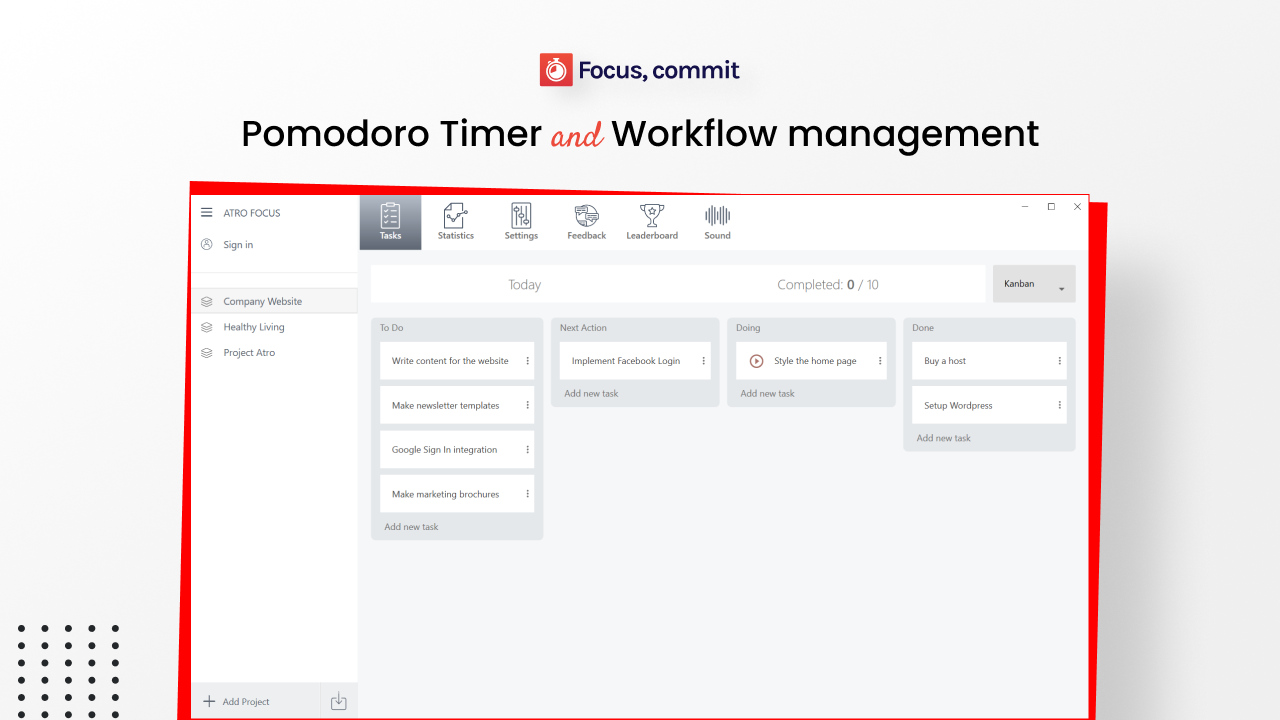Click the Sign in link

(238, 245)
